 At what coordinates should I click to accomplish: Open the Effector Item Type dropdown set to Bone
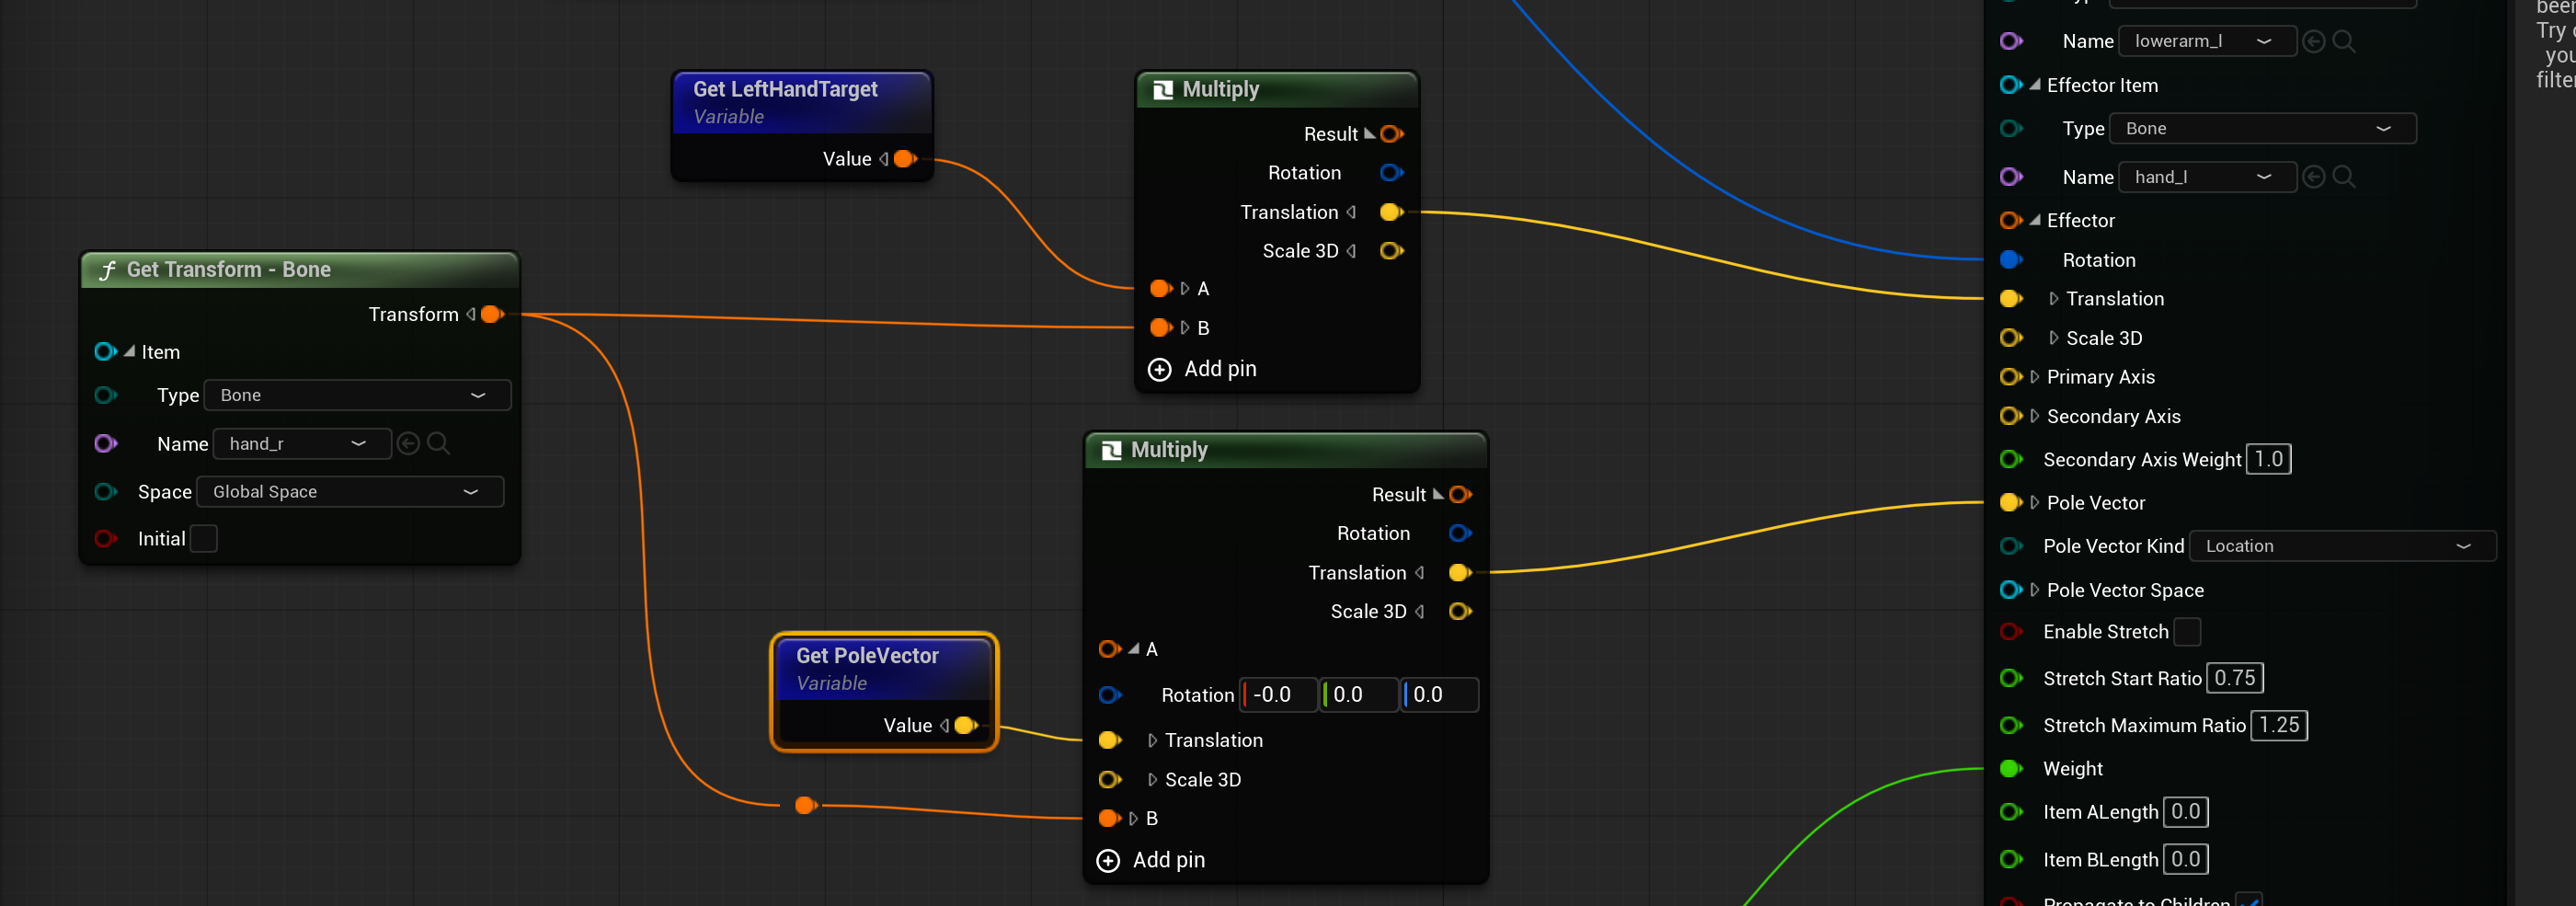coord(2263,128)
